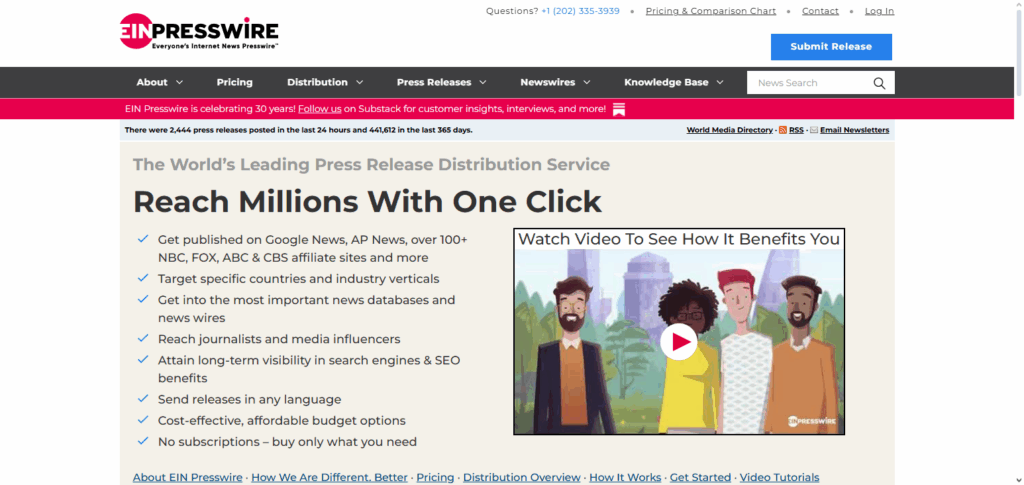This screenshot has width=1024, height=485.
Task: Click the envelope Email Newsletters icon
Action: click(814, 130)
